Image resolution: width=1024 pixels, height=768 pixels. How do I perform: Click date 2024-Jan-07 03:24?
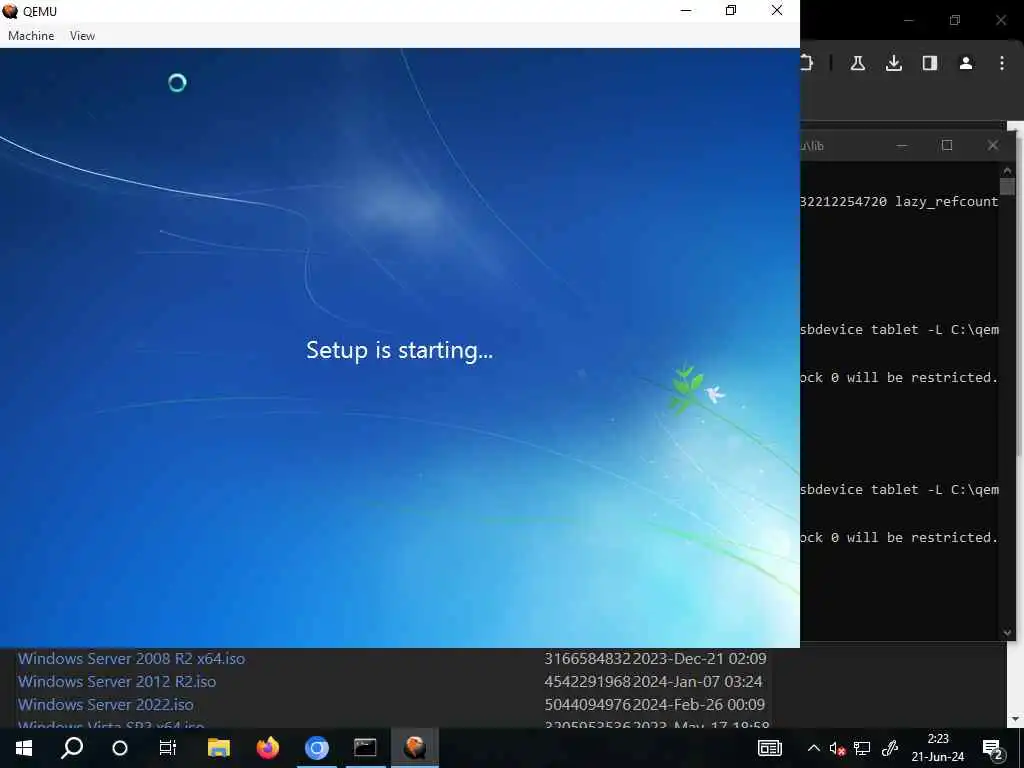[697, 681]
